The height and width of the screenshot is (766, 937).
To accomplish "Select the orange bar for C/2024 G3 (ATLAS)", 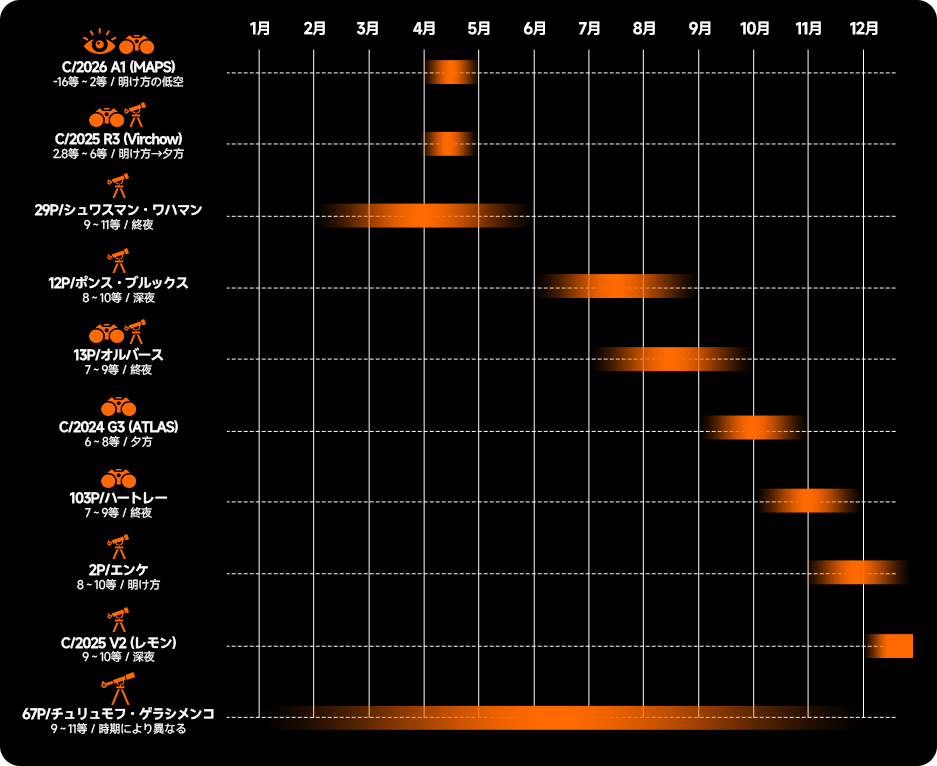I will click(x=753, y=427).
